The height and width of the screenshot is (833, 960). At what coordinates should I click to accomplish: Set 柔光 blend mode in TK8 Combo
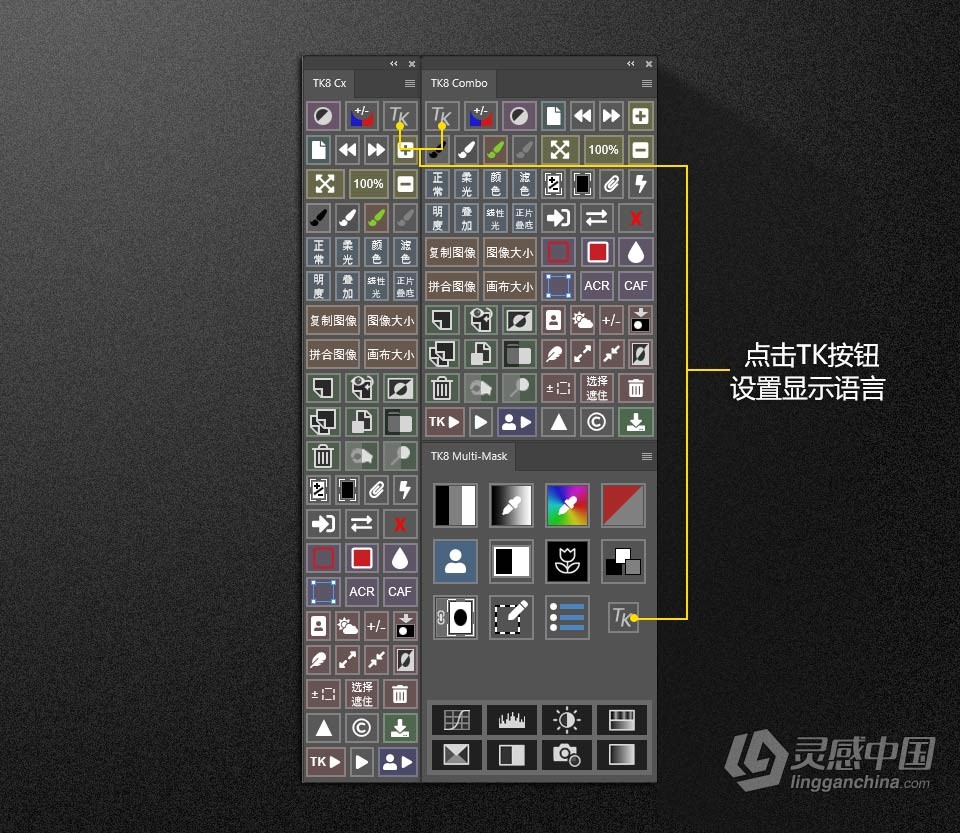pos(467,184)
